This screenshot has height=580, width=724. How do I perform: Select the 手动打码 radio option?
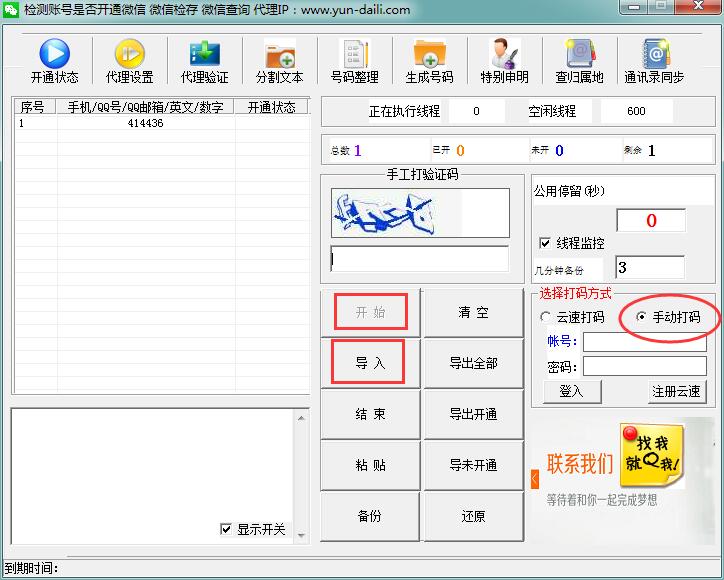641,318
